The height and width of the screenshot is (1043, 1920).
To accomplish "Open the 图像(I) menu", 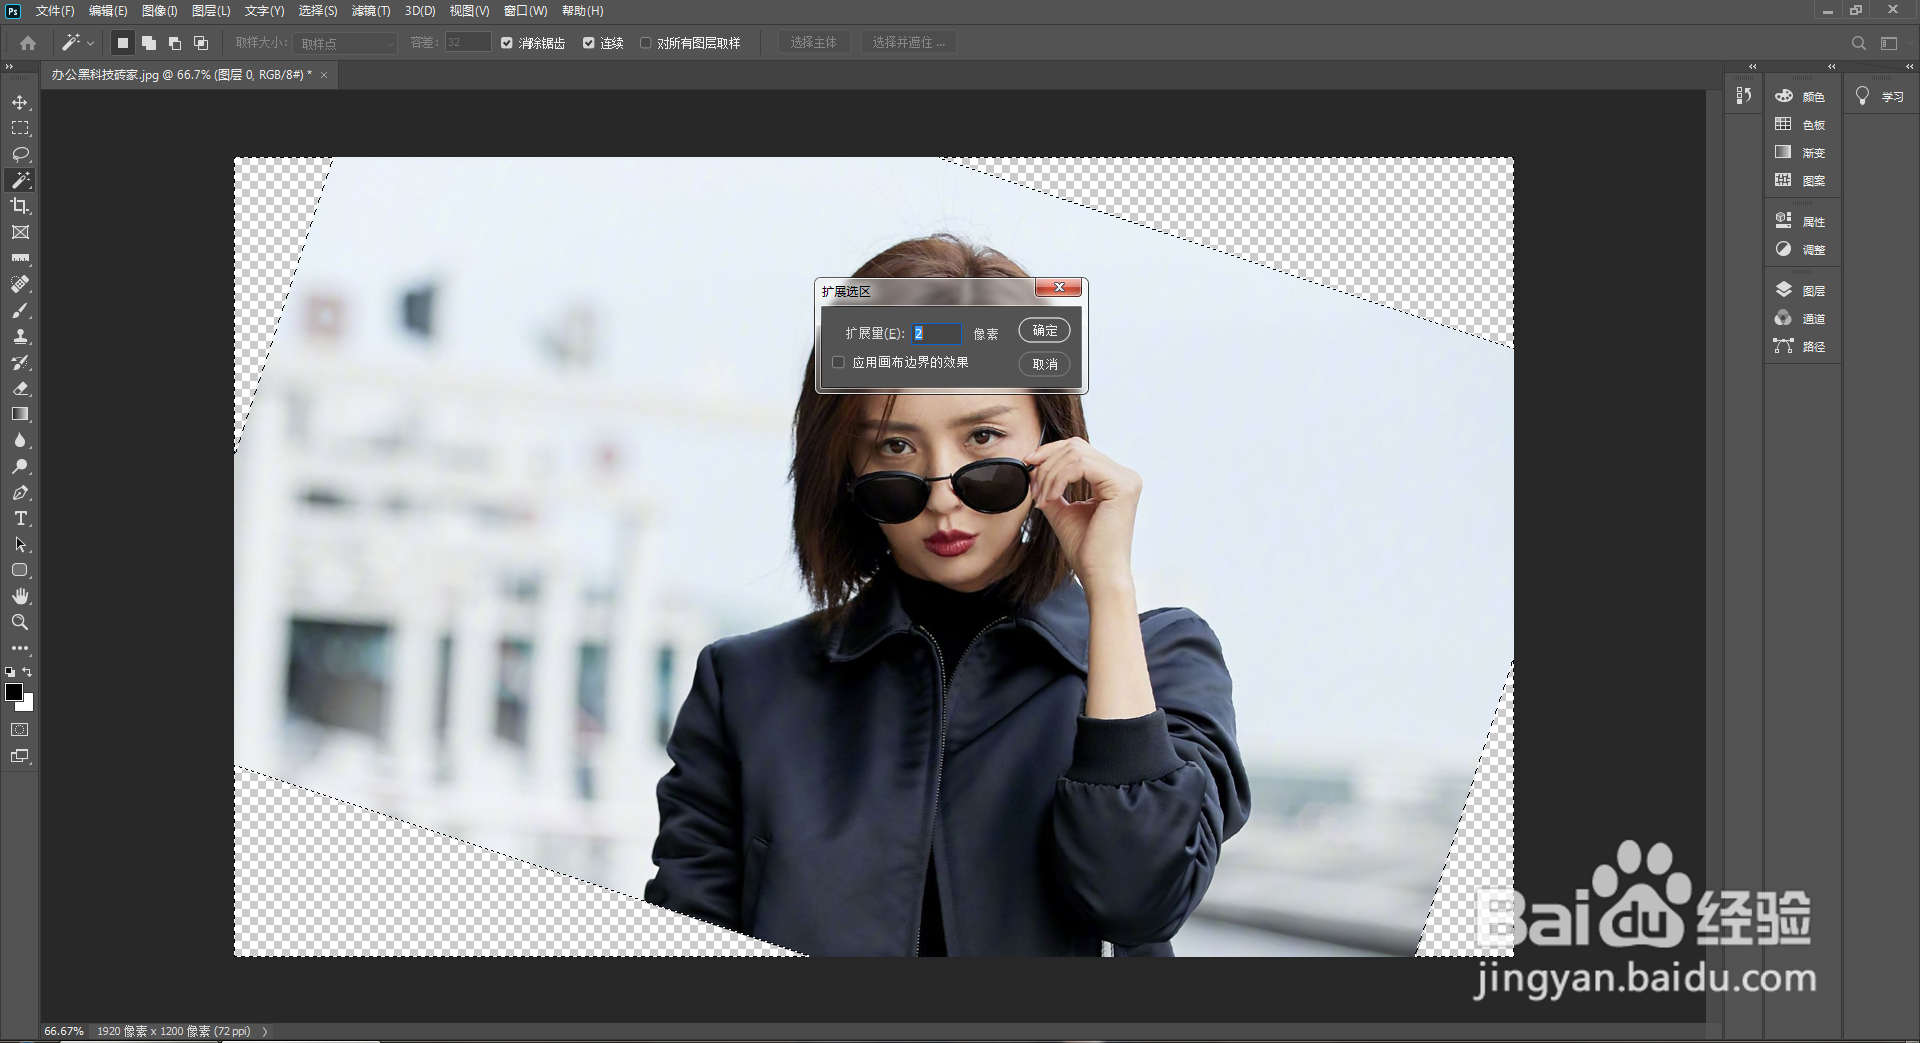I will click(160, 11).
